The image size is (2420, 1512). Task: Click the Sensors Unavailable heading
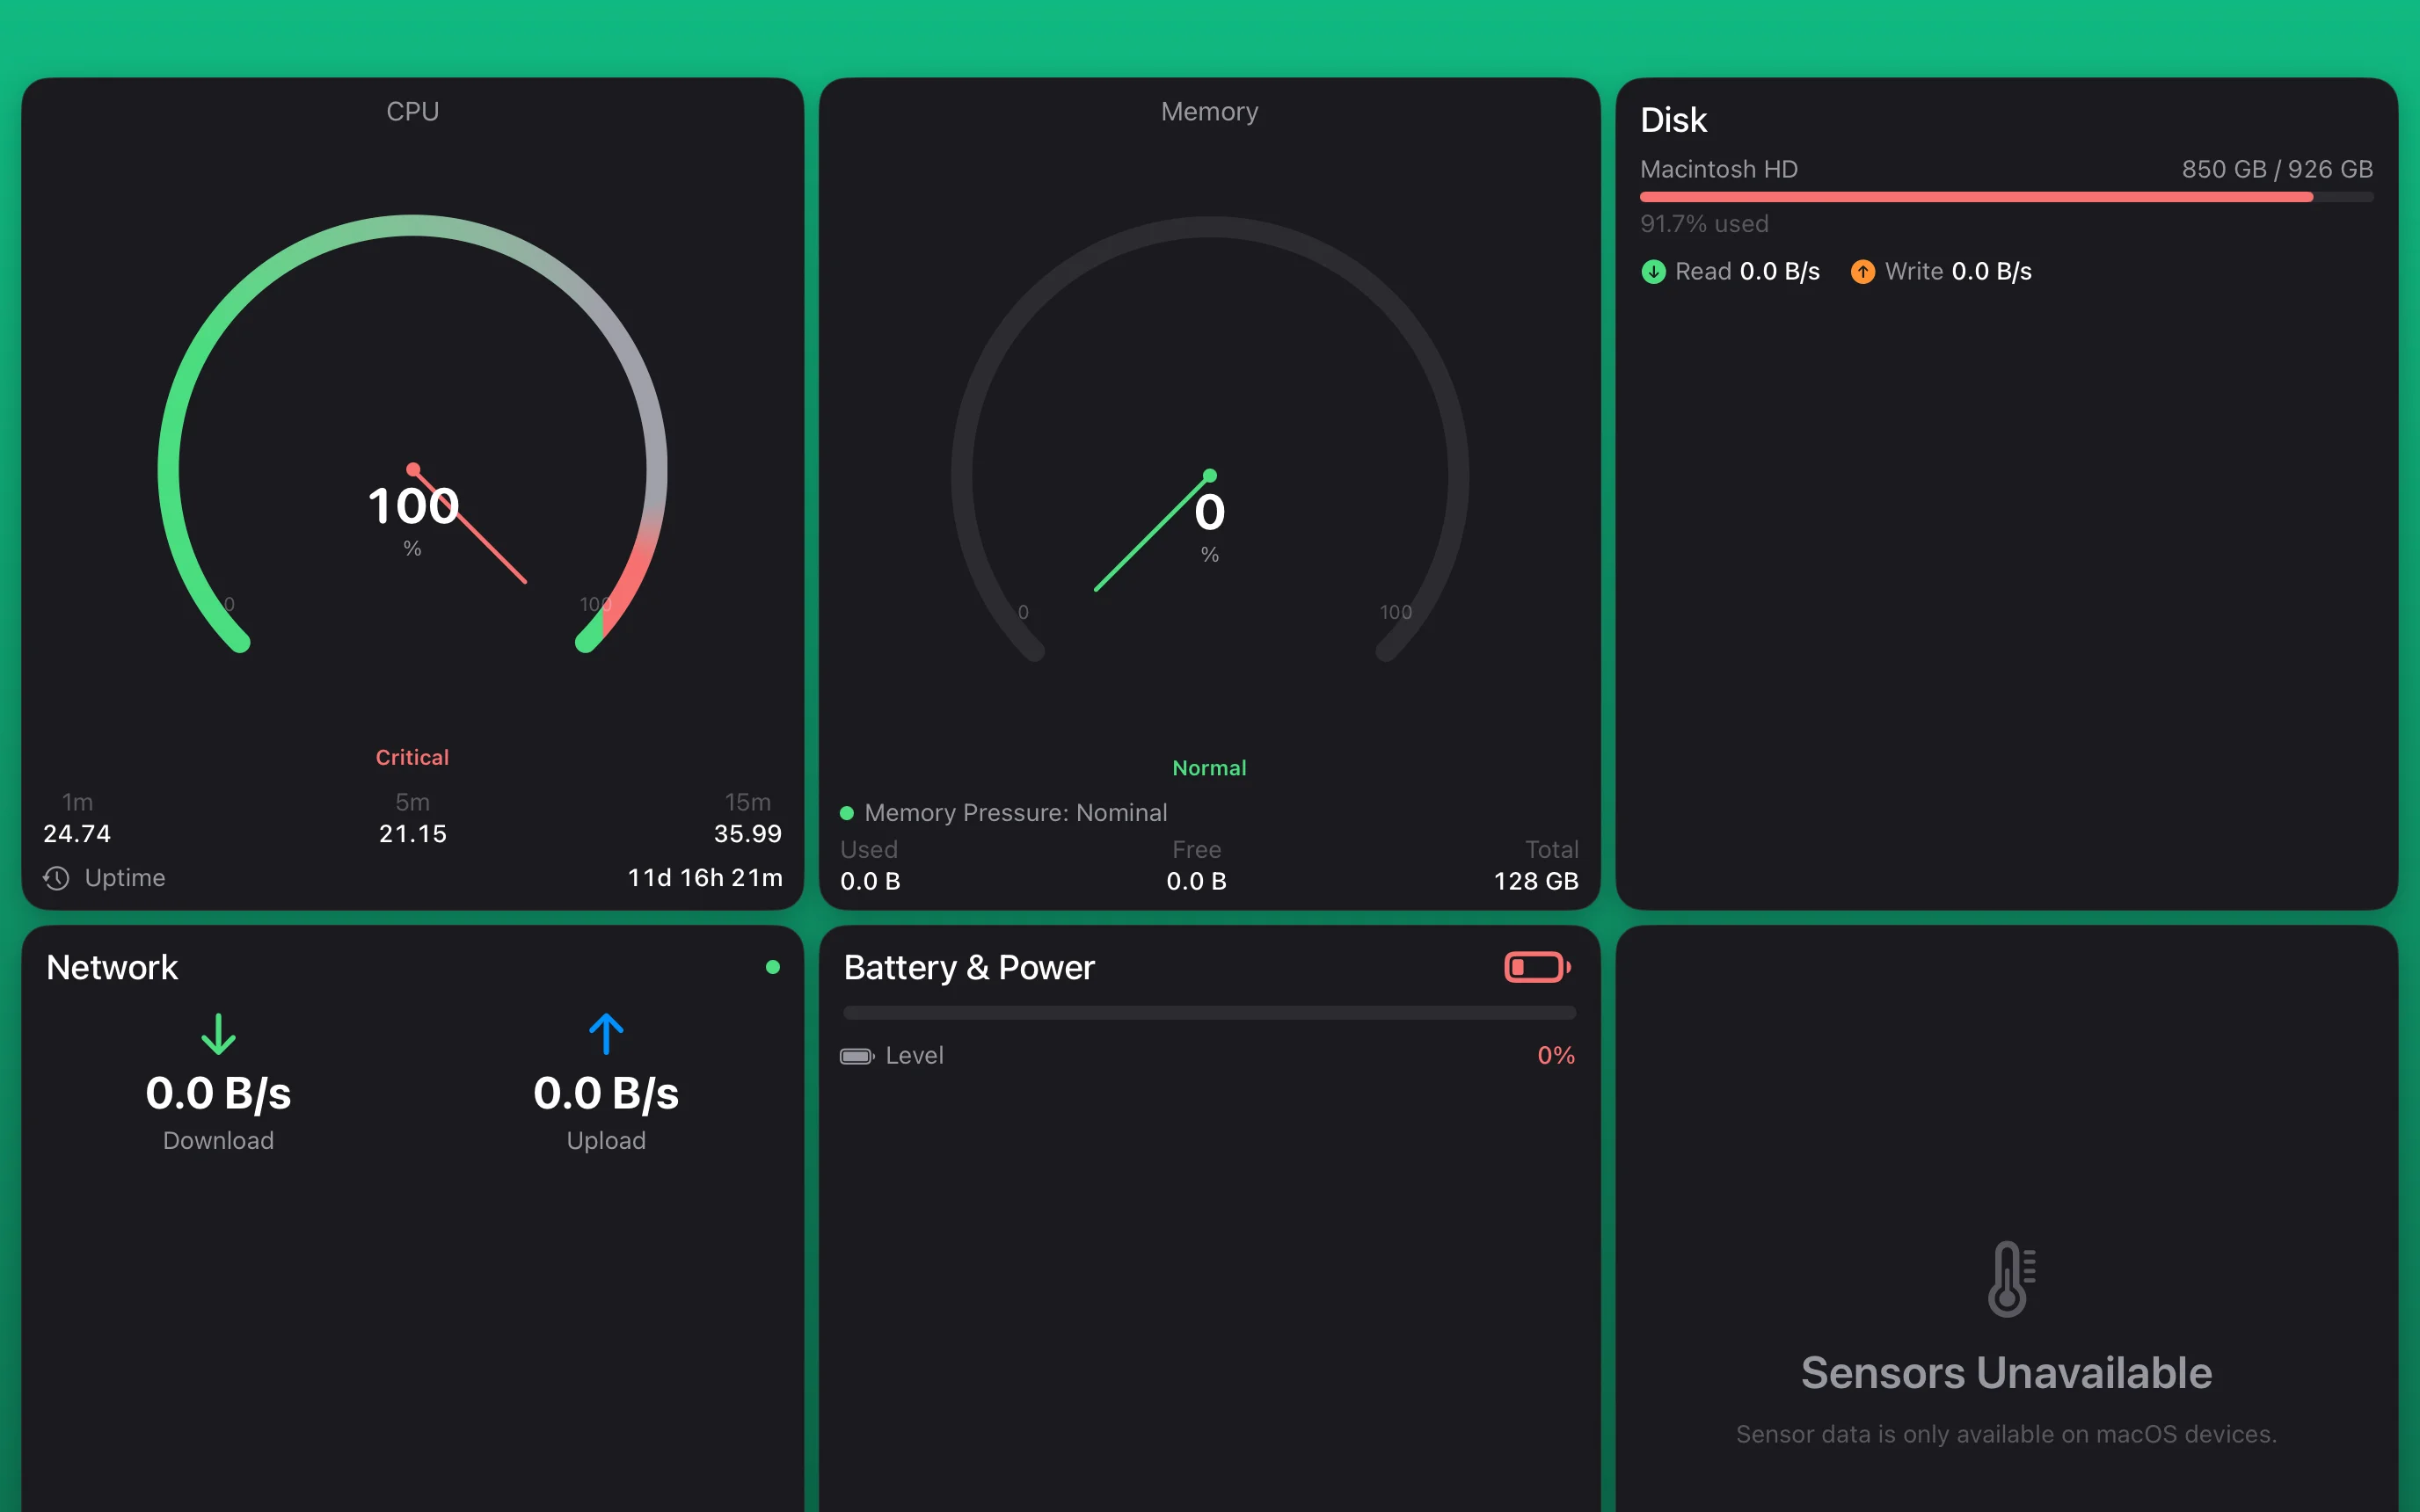[x=2006, y=1372]
